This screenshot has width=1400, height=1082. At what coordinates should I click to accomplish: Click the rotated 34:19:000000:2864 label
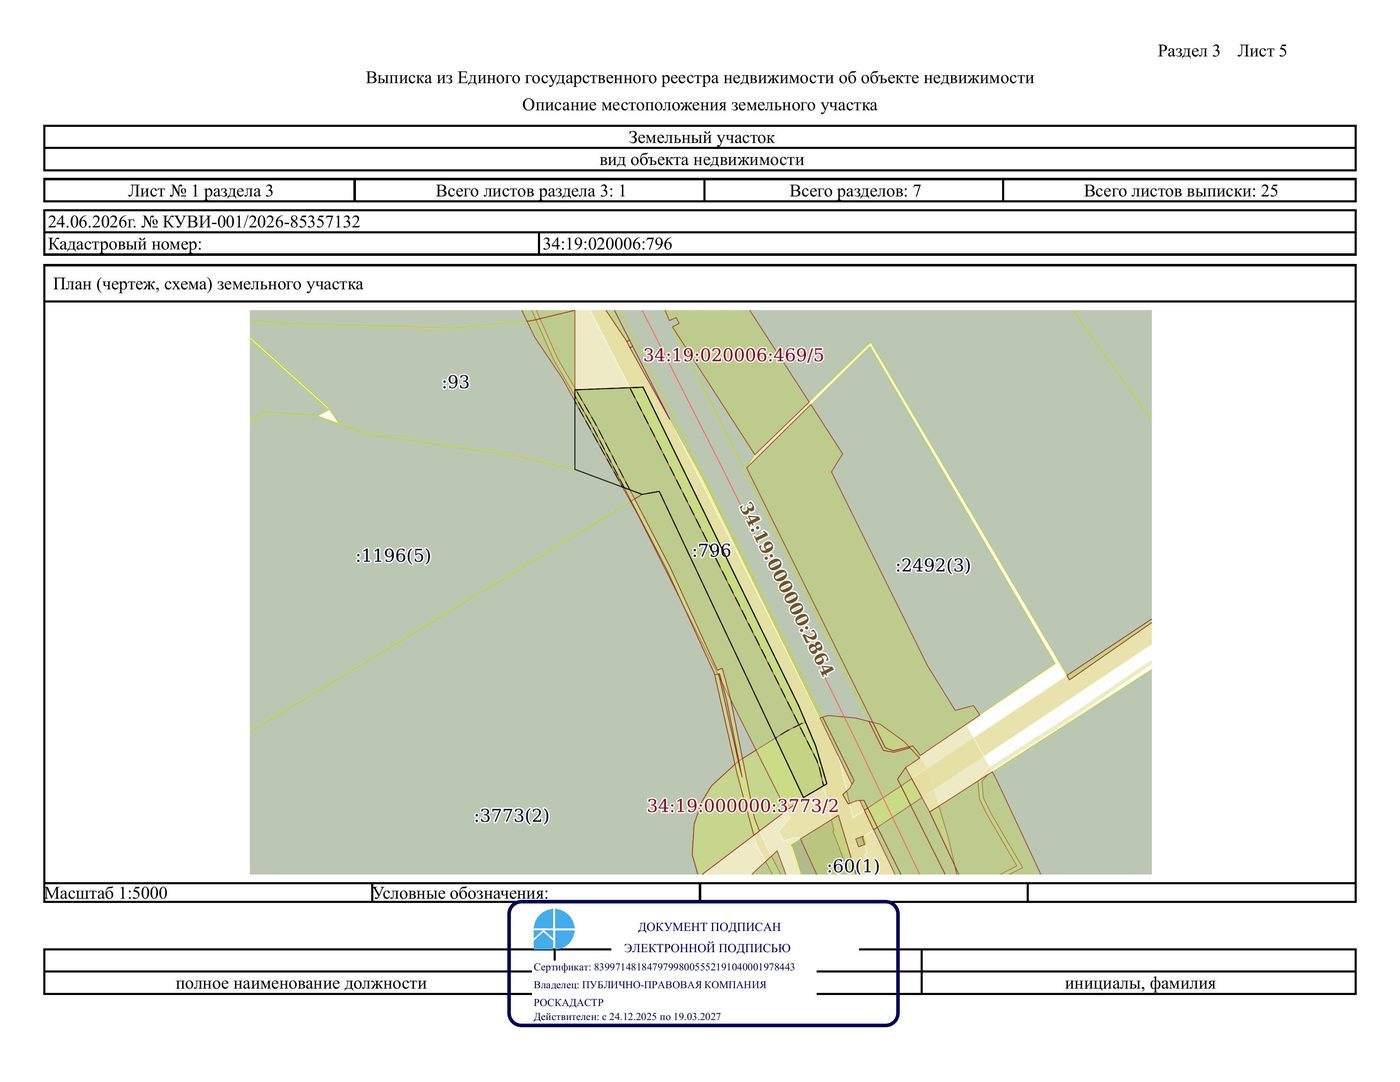[786, 590]
